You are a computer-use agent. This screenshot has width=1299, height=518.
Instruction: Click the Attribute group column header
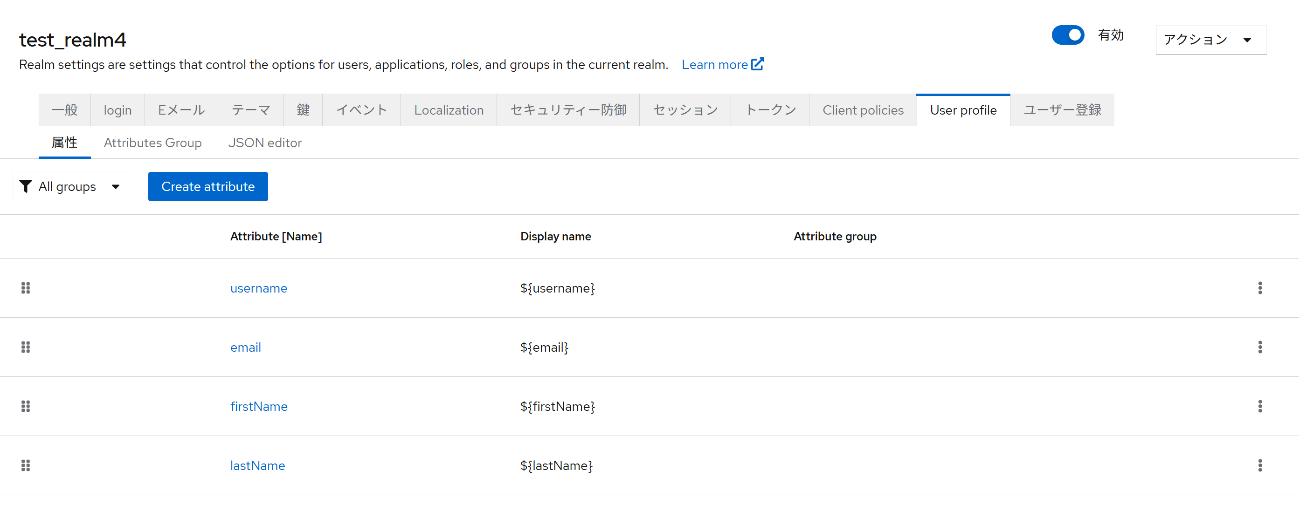click(835, 236)
